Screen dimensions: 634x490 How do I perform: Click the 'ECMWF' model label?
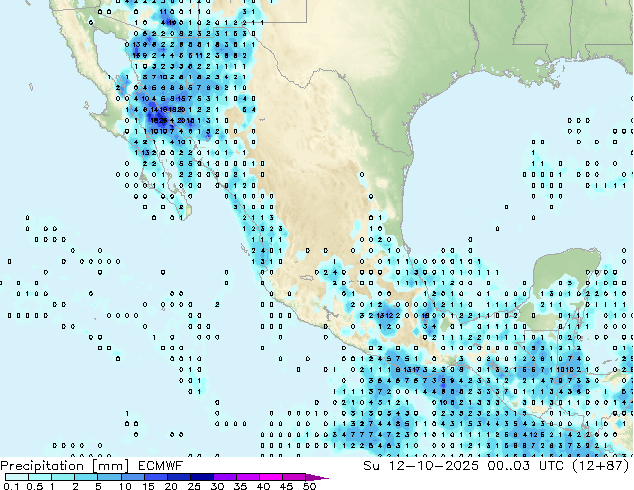pos(161,466)
